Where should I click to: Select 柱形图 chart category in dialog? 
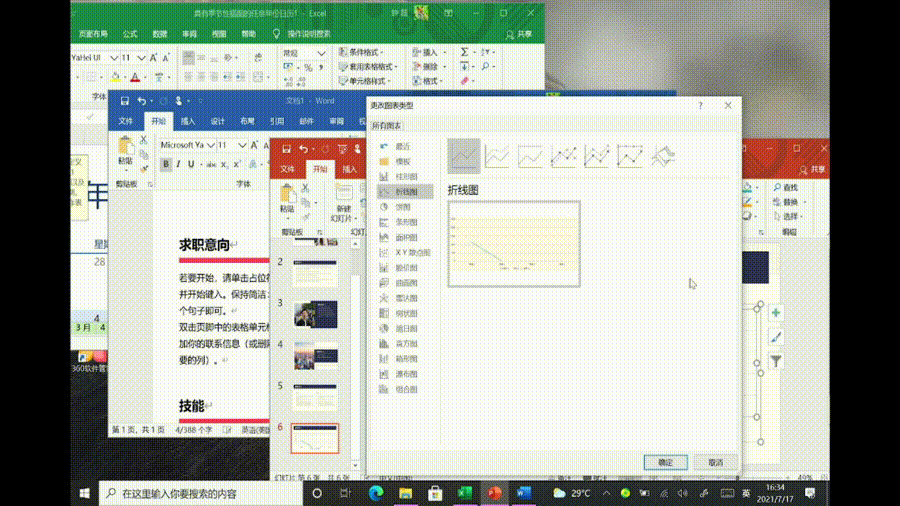coord(405,177)
